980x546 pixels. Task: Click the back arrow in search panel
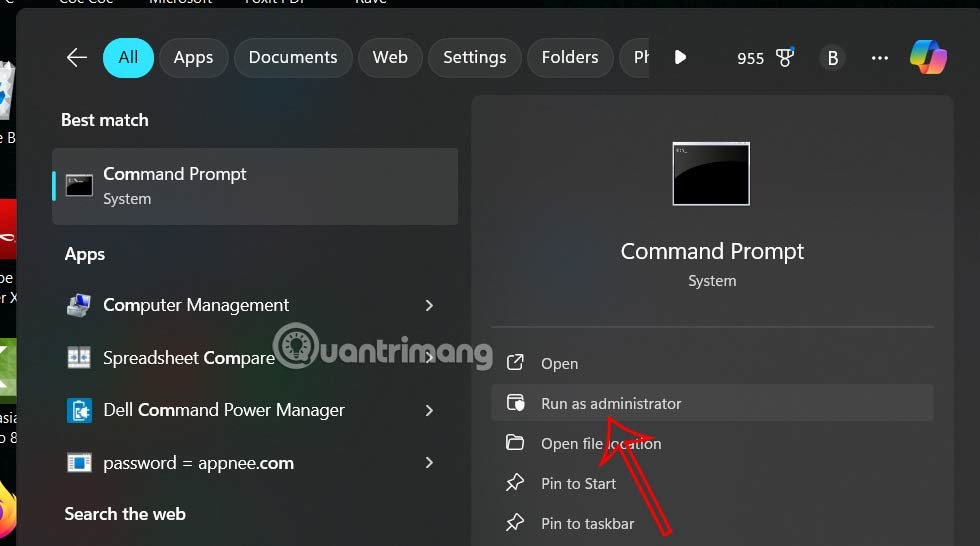tap(77, 58)
